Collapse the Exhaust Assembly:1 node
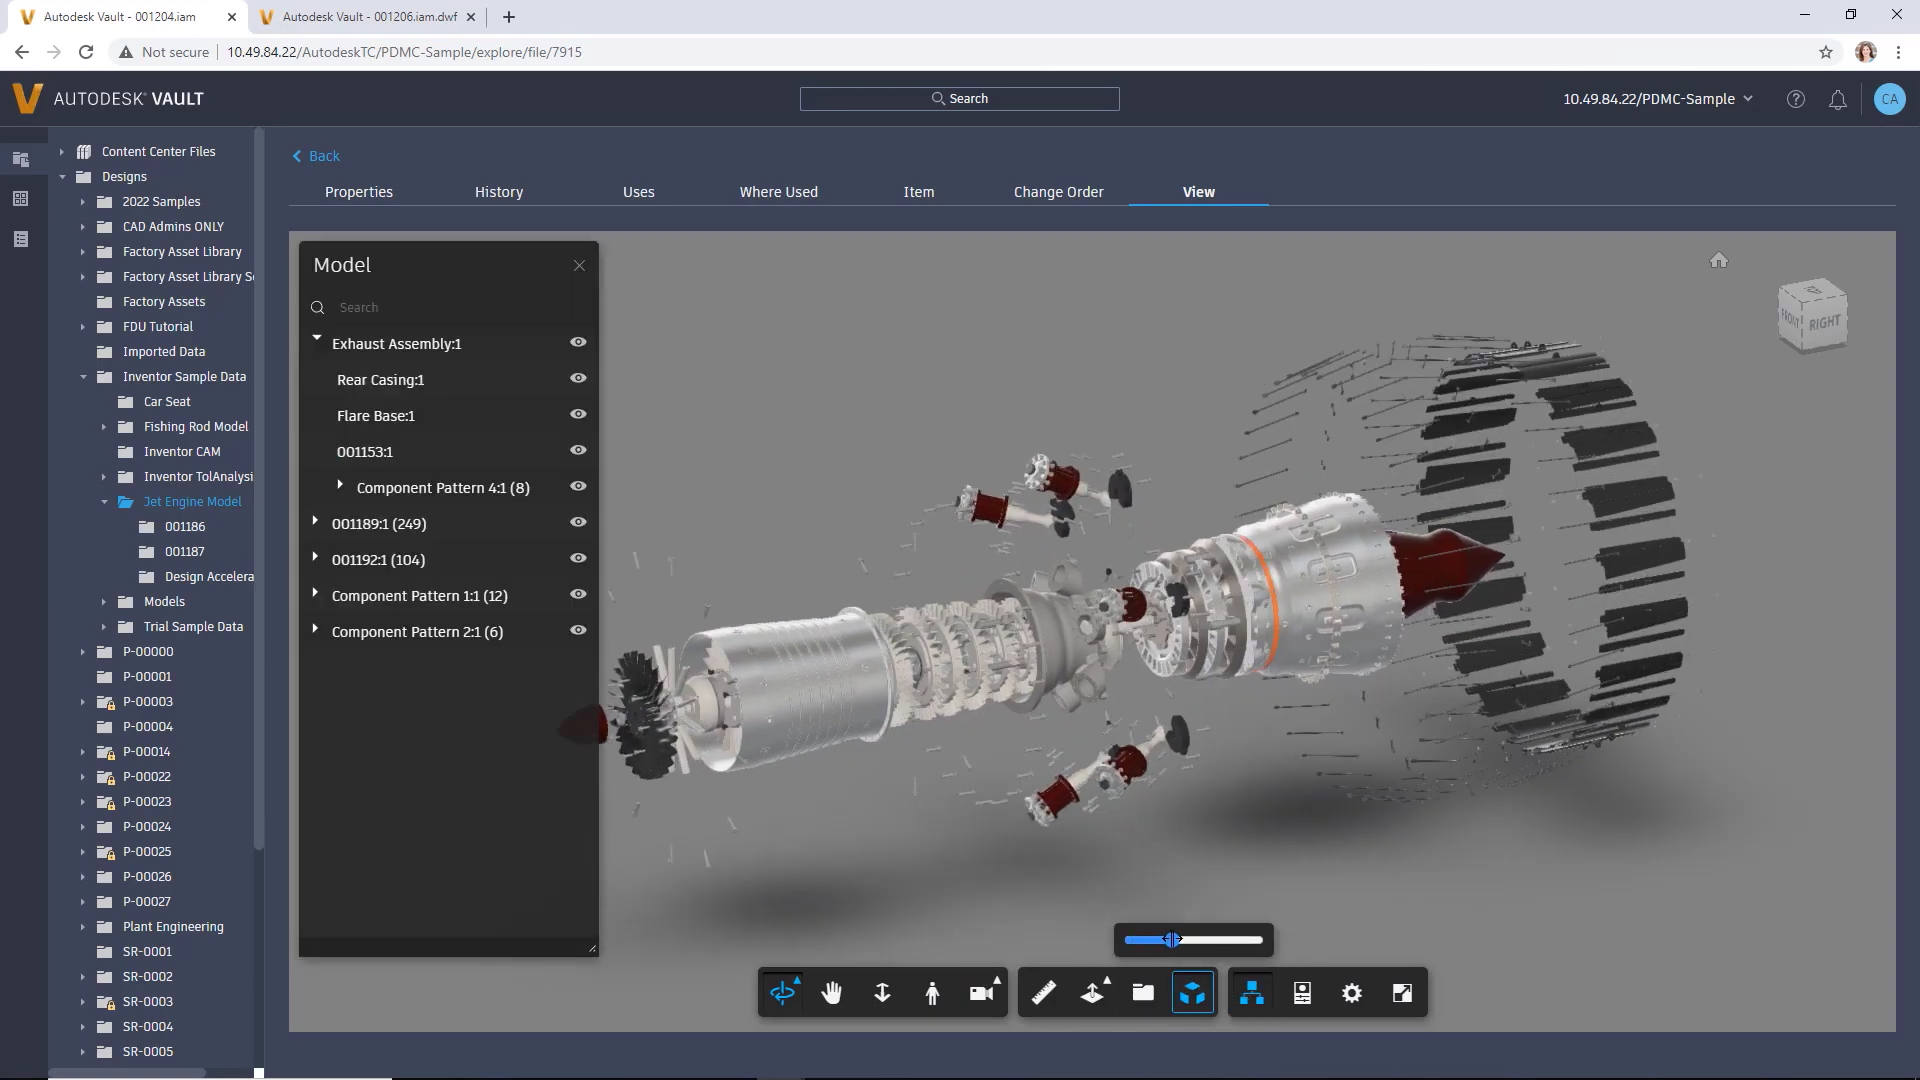This screenshot has width=1920, height=1080. (317, 339)
